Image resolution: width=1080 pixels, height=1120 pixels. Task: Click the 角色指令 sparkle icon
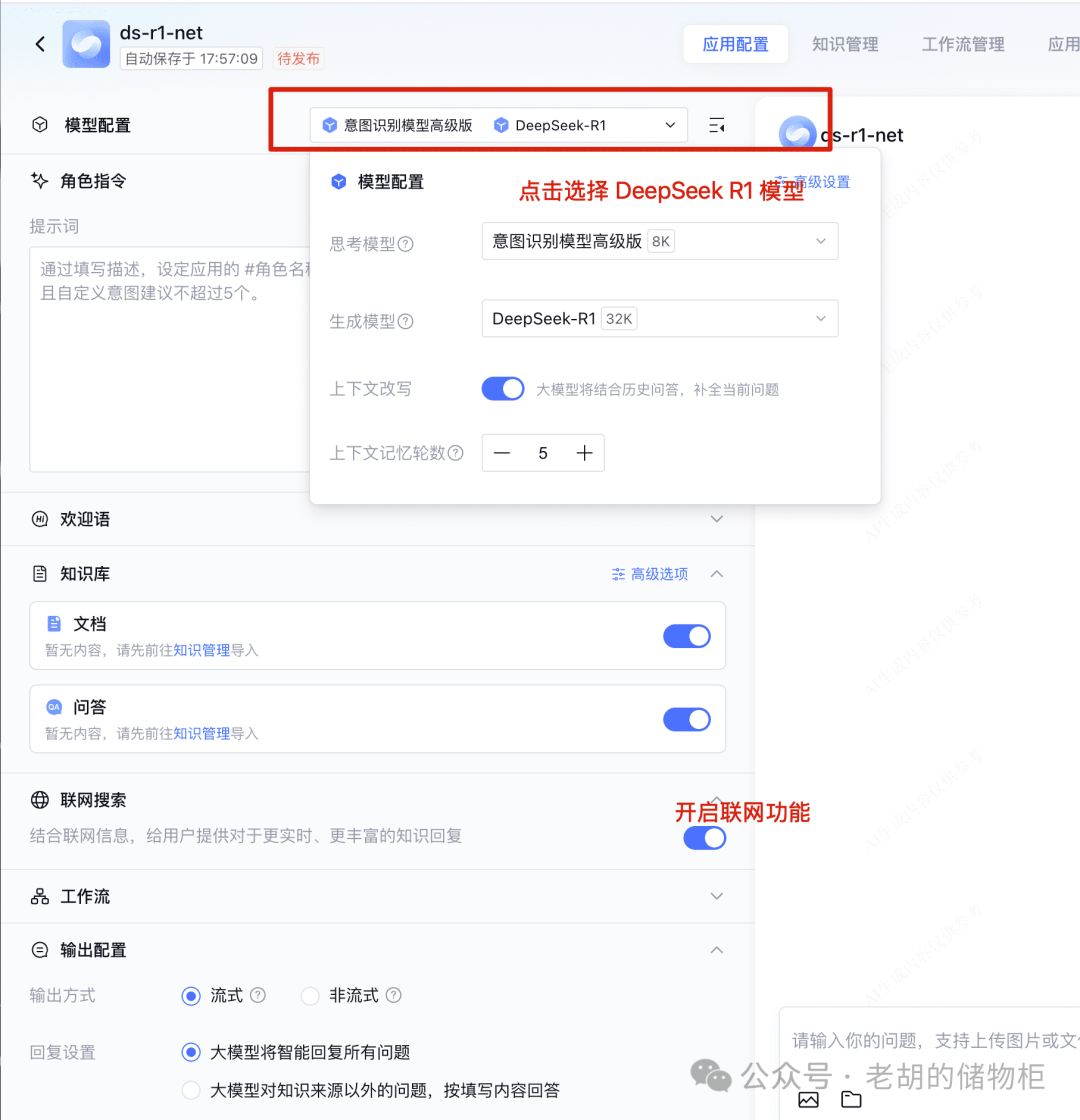tap(39, 181)
